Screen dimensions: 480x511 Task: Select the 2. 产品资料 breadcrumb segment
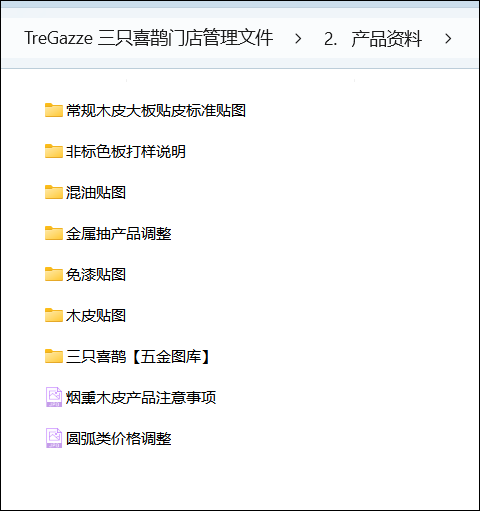pyautogui.click(x=373, y=38)
